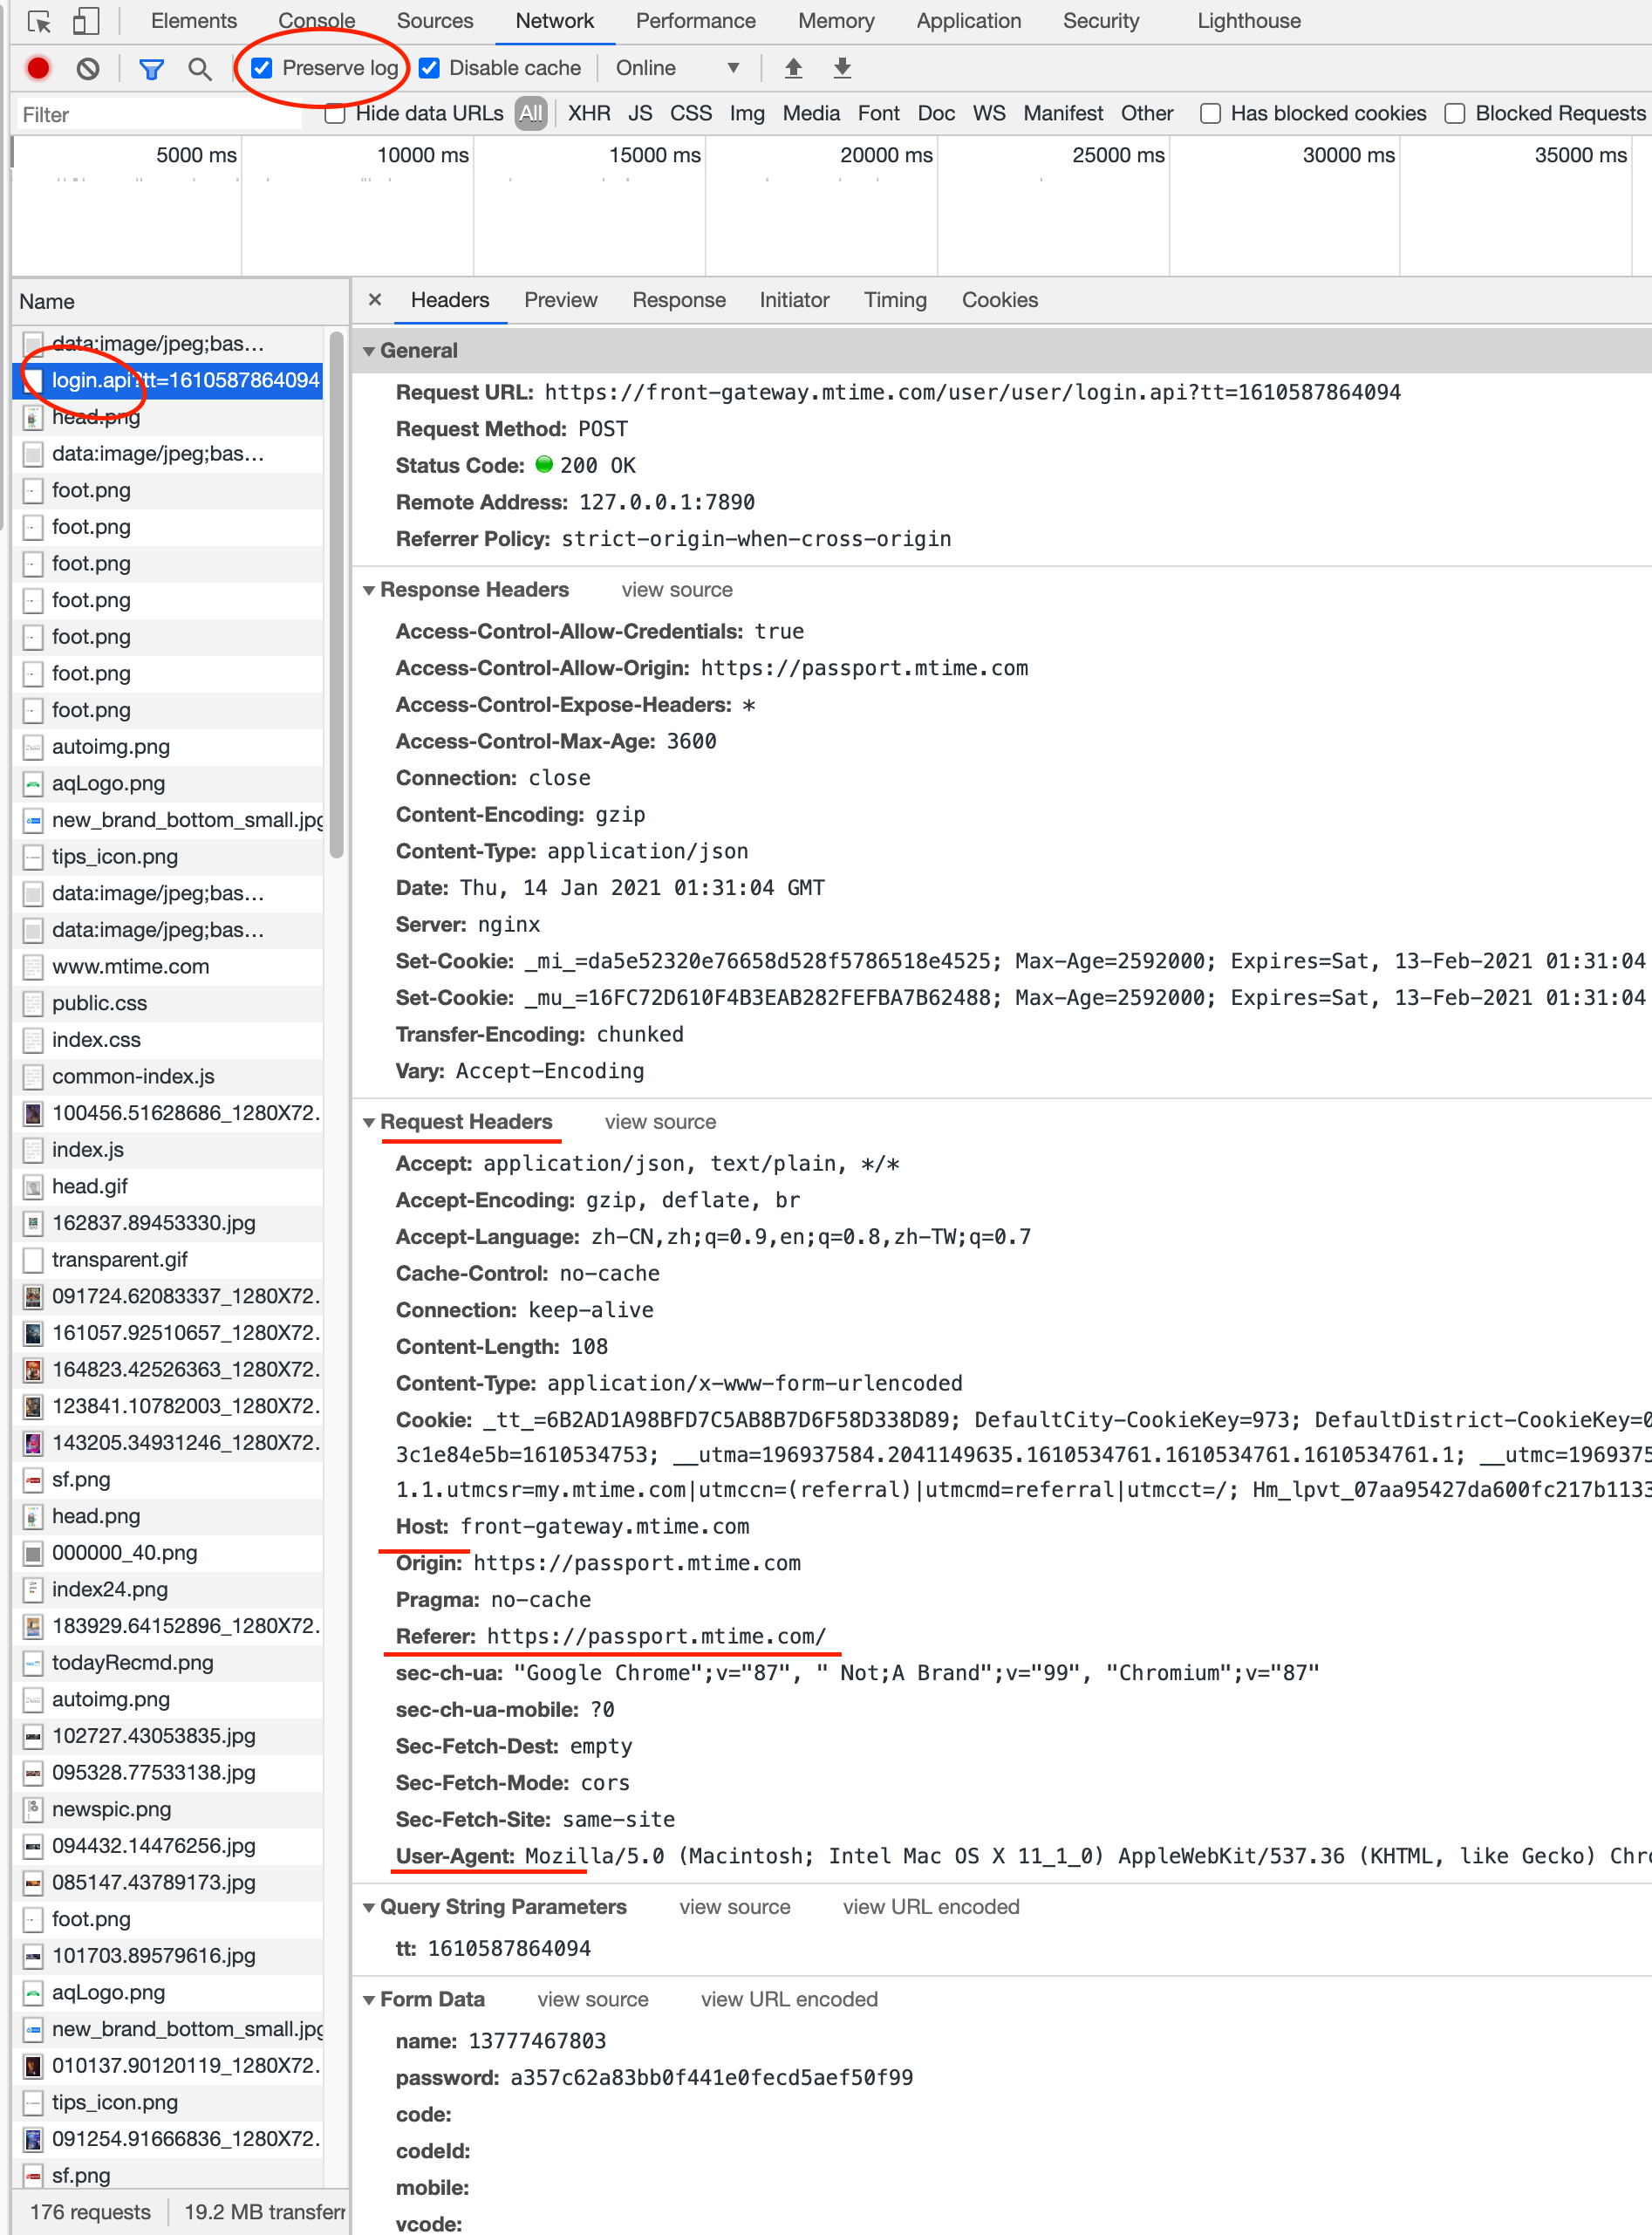1652x2235 pixels.
Task: Open the Lighthouse panel
Action: [1249, 21]
